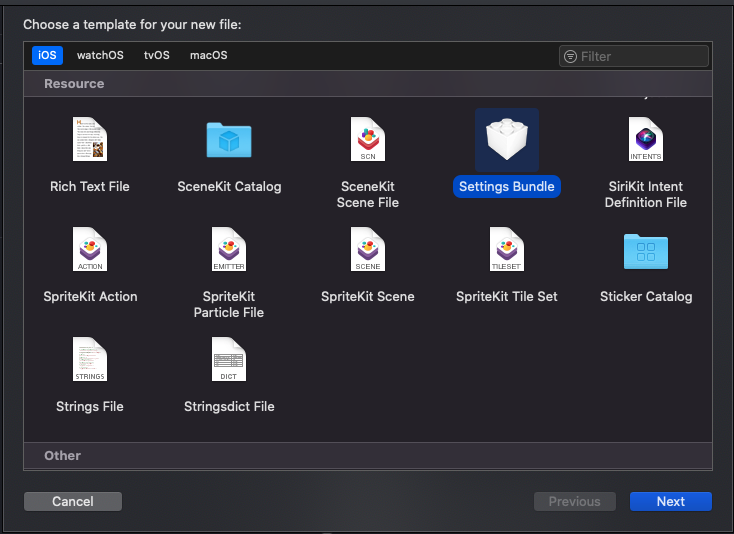734x534 pixels.
Task: Switch to the iOS platform tab
Action: (47, 55)
